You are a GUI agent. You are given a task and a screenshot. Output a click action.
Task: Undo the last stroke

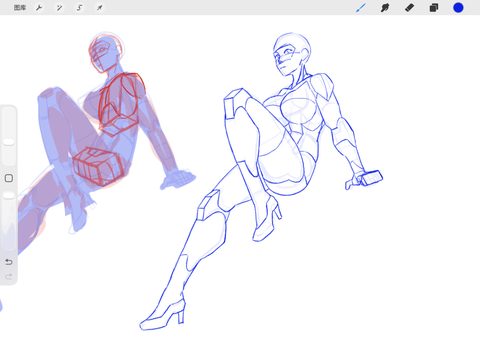pyautogui.click(x=9, y=262)
